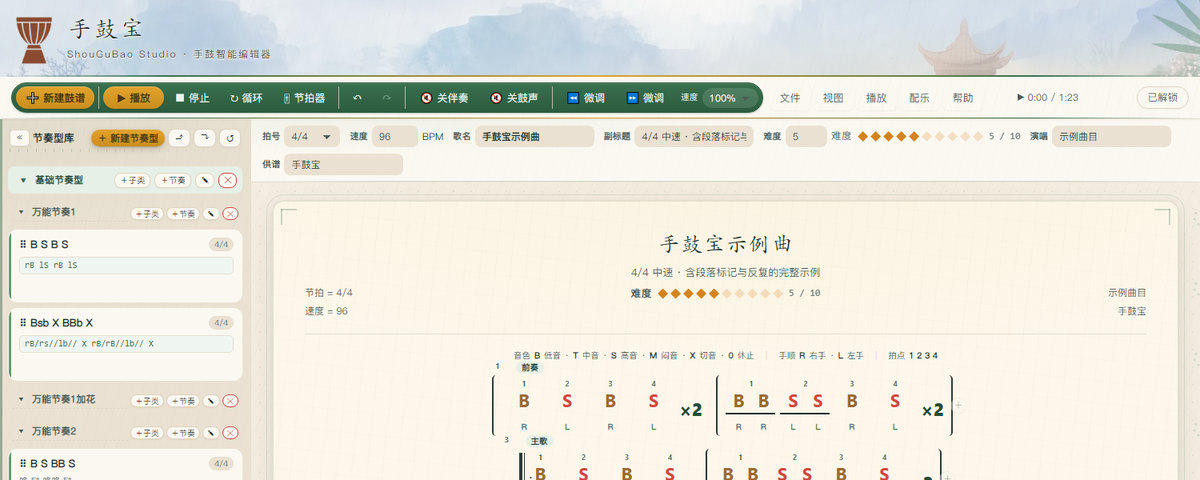Viewport: 1200px width, 480px height.
Task: Edit 万能节奏2 with the pencil icon
Action: pos(211,433)
